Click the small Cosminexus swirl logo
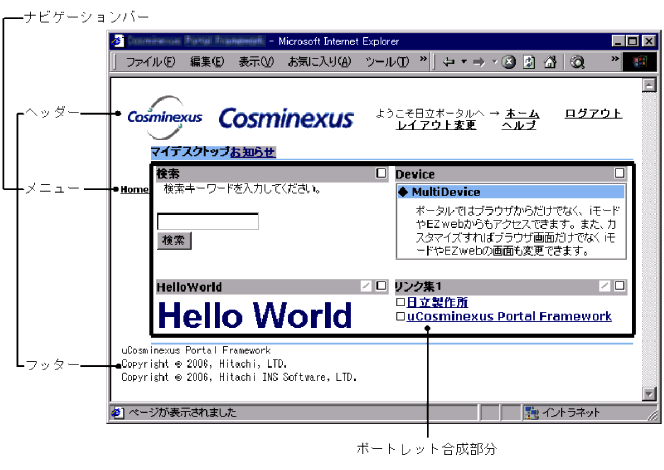This screenshot has width=664, height=470. pos(165,117)
